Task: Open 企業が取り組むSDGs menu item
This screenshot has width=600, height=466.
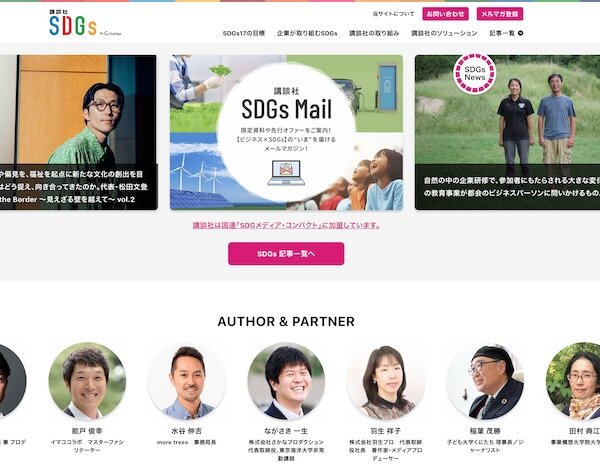Action: pyautogui.click(x=307, y=33)
